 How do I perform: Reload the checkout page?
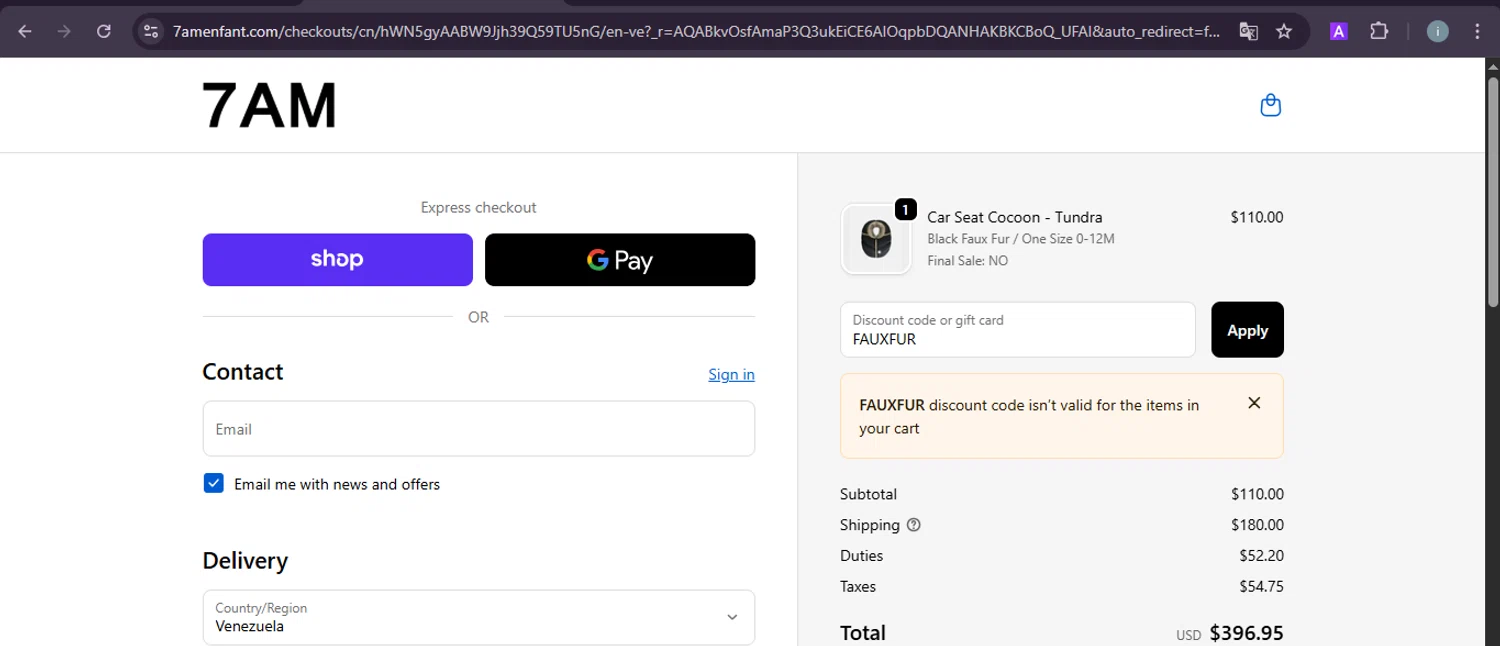(x=104, y=31)
